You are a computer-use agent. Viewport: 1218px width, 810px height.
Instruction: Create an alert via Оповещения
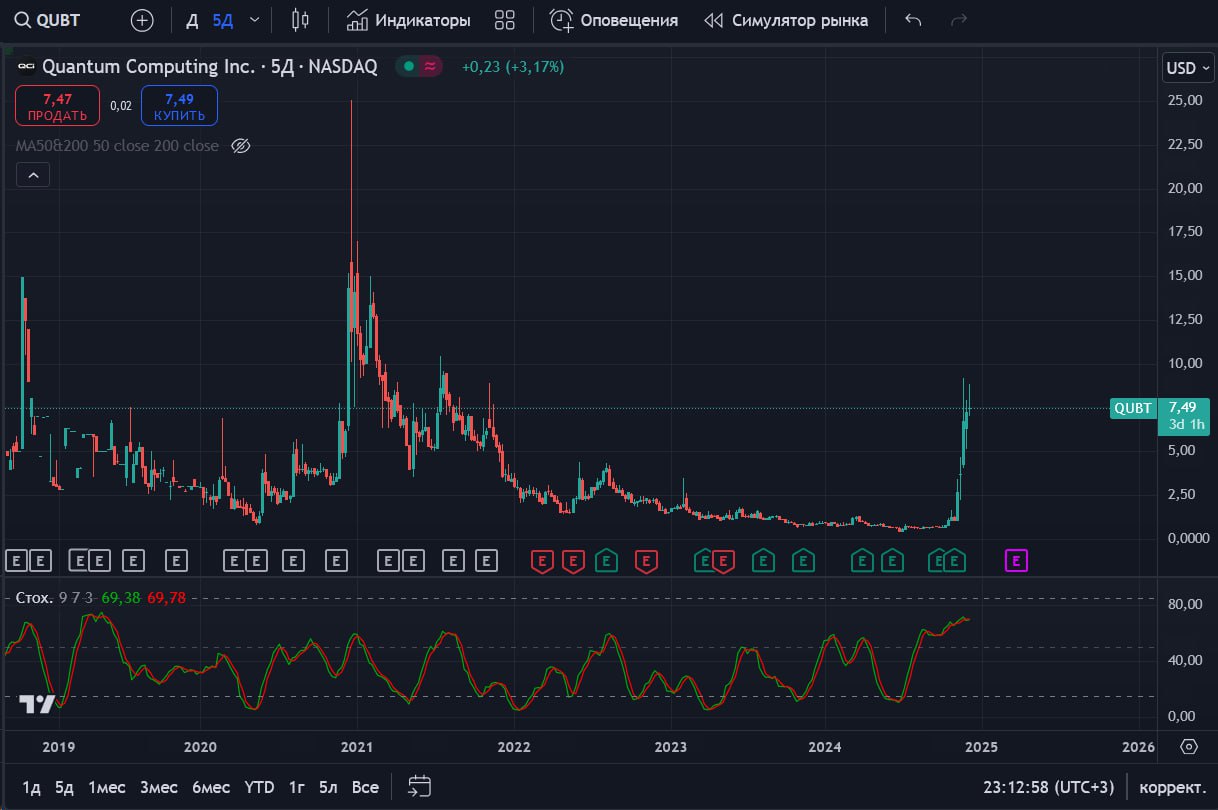click(x=614, y=20)
